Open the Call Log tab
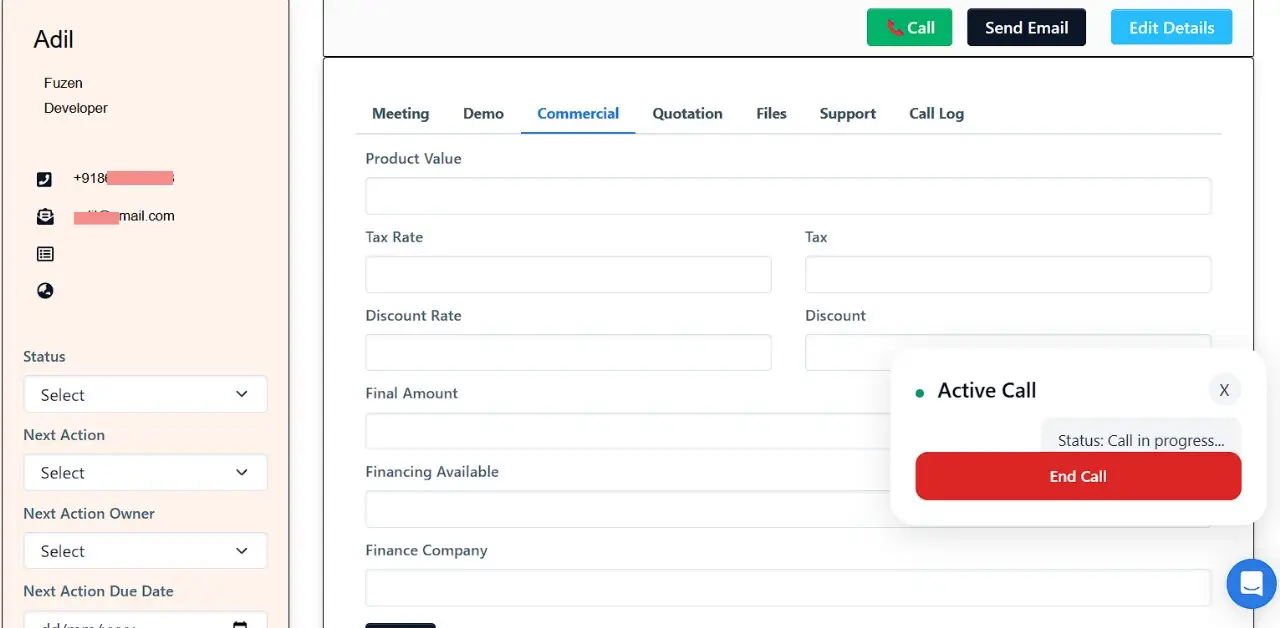 (x=936, y=113)
